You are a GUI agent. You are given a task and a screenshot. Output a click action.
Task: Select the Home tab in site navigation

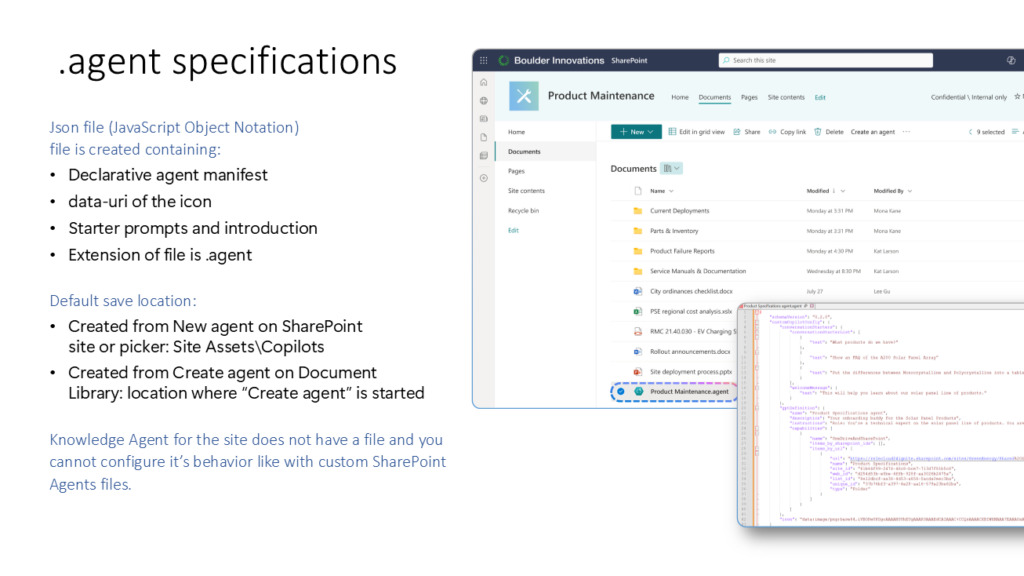coord(680,97)
